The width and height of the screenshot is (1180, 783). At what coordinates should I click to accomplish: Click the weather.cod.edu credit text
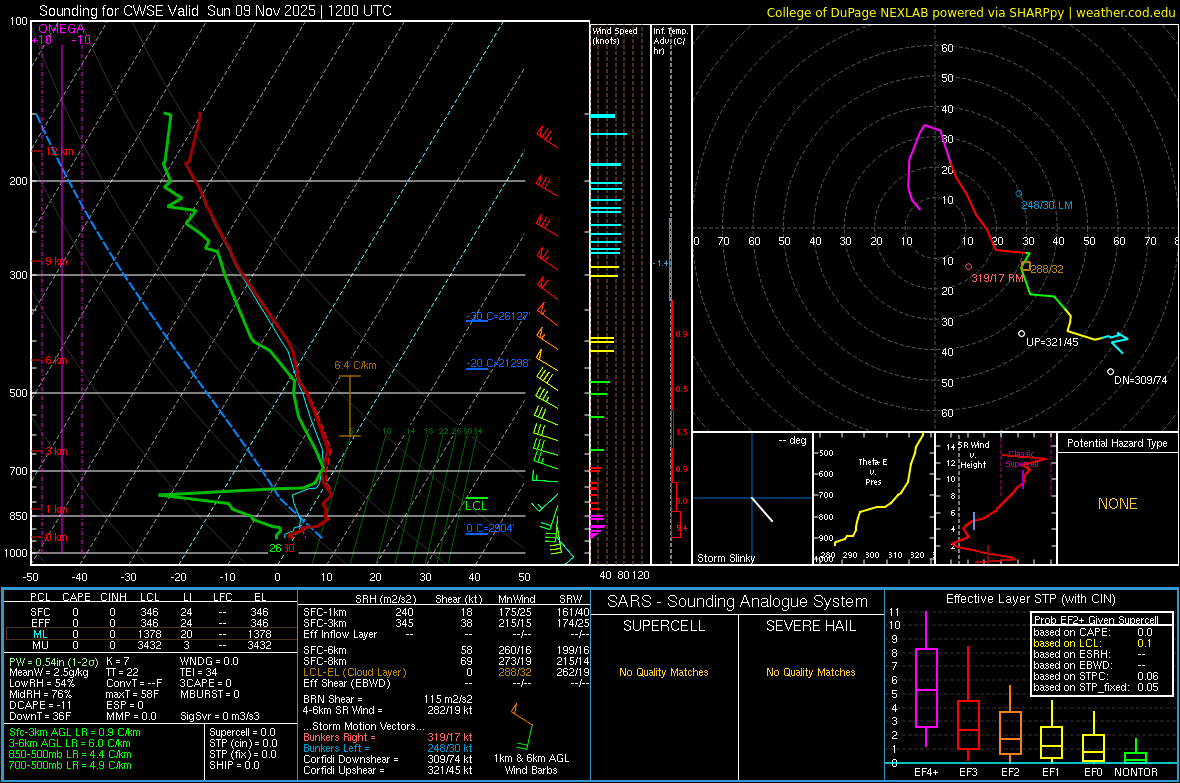click(1125, 12)
